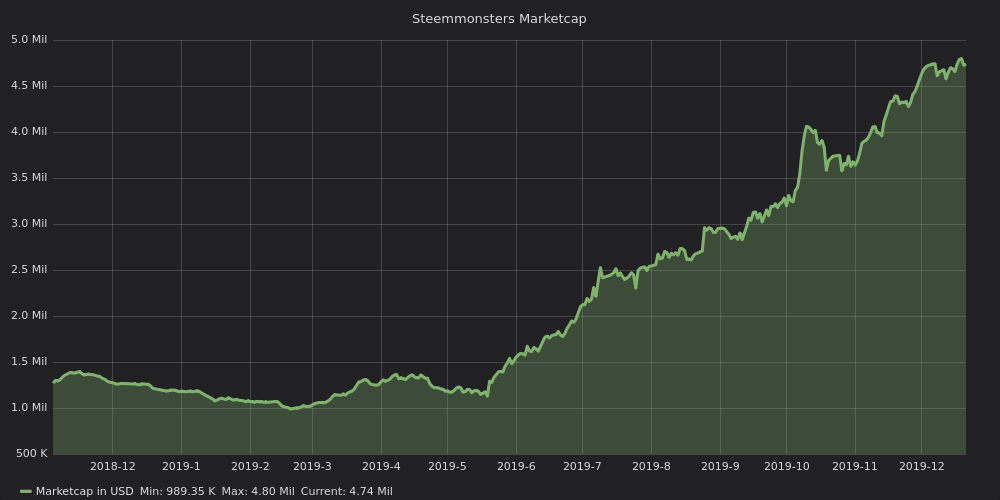The height and width of the screenshot is (500, 1000).
Task: Select the 2018-12 x-axis date label
Action: (112, 466)
